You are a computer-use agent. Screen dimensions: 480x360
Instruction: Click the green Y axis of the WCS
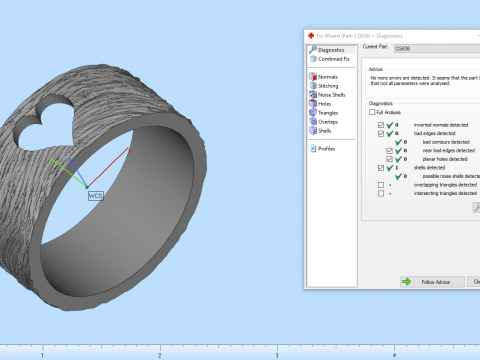click(x=69, y=173)
